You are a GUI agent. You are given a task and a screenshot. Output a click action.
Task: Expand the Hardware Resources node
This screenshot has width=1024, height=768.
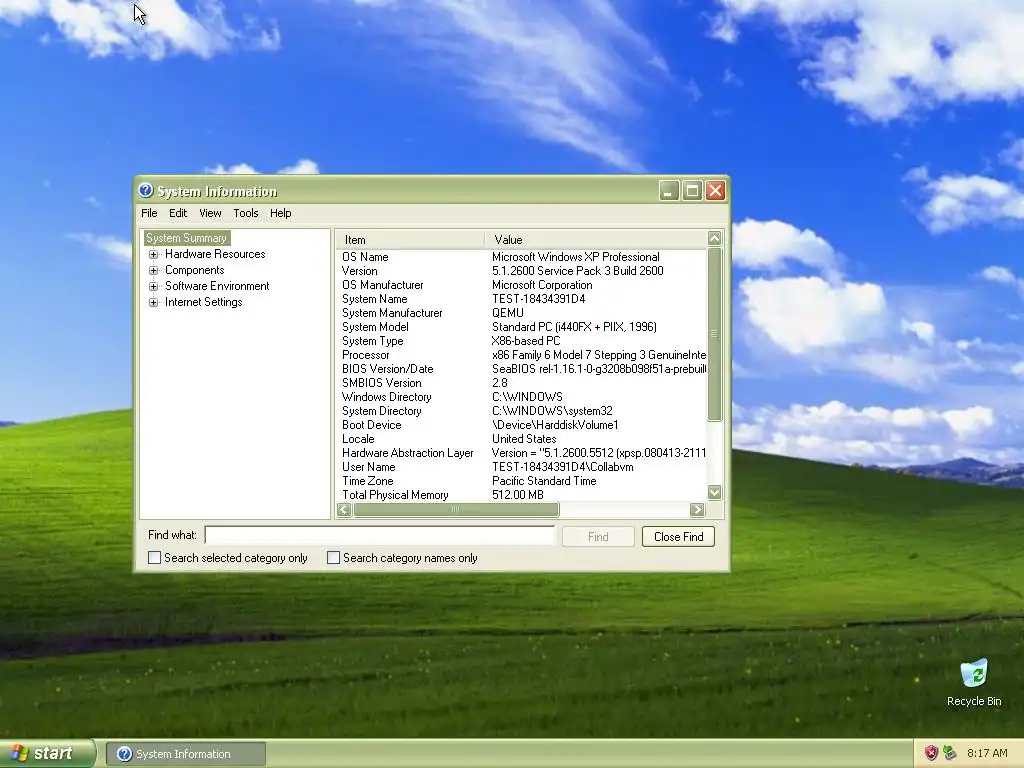pyautogui.click(x=153, y=254)
